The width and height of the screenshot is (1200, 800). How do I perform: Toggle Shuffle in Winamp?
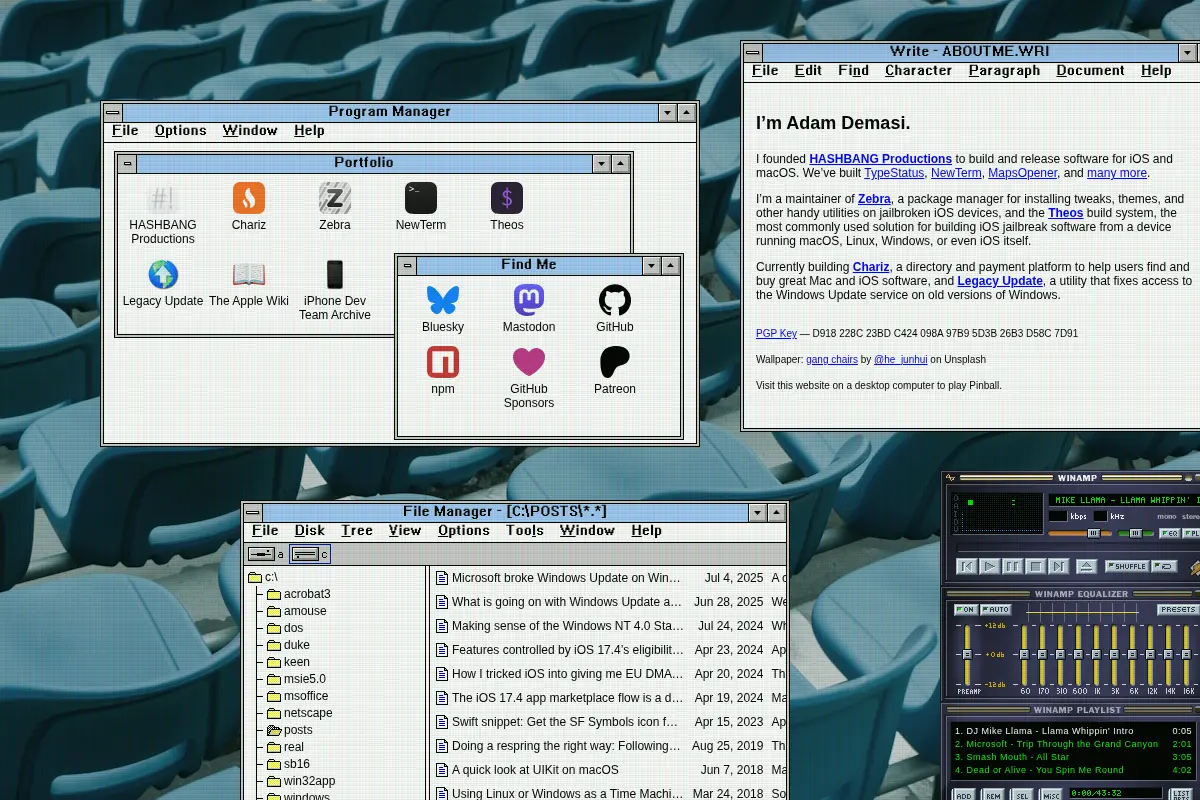1127,566
